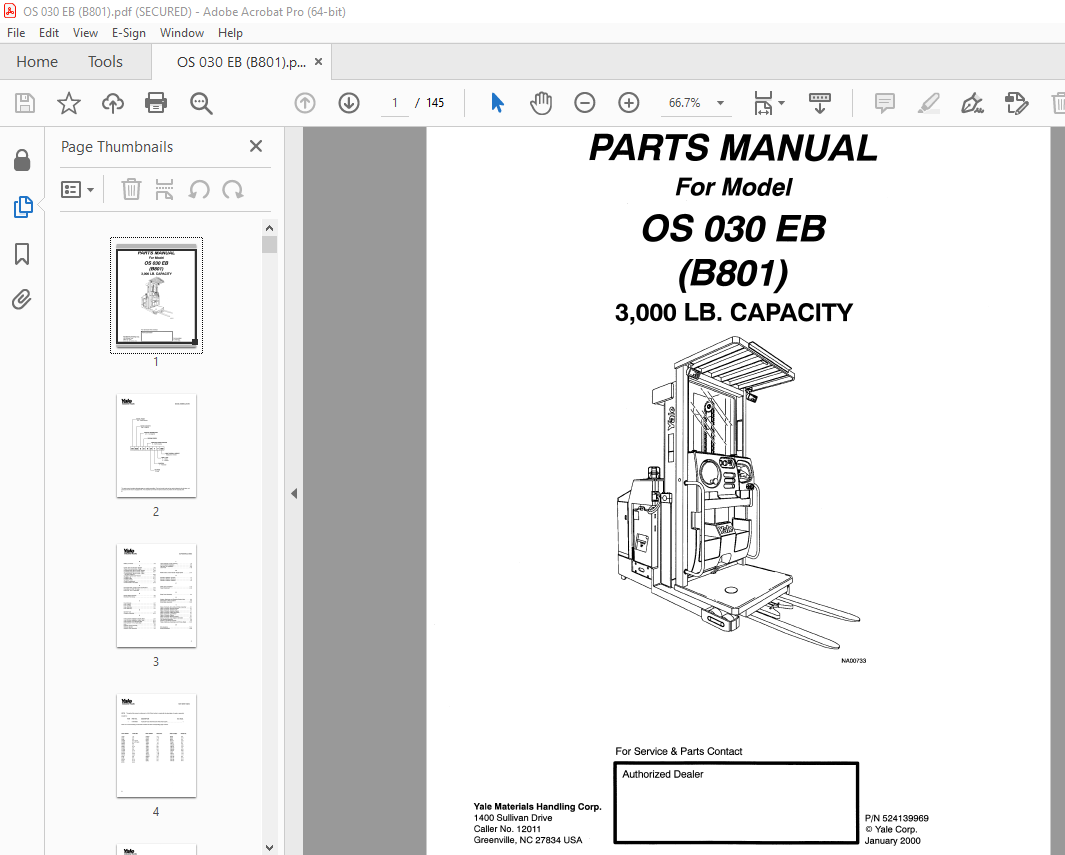This screenshot has width=1065, height=855.
Task: Close the Page Thumbnails panel
Action: (x=255, y=146)
